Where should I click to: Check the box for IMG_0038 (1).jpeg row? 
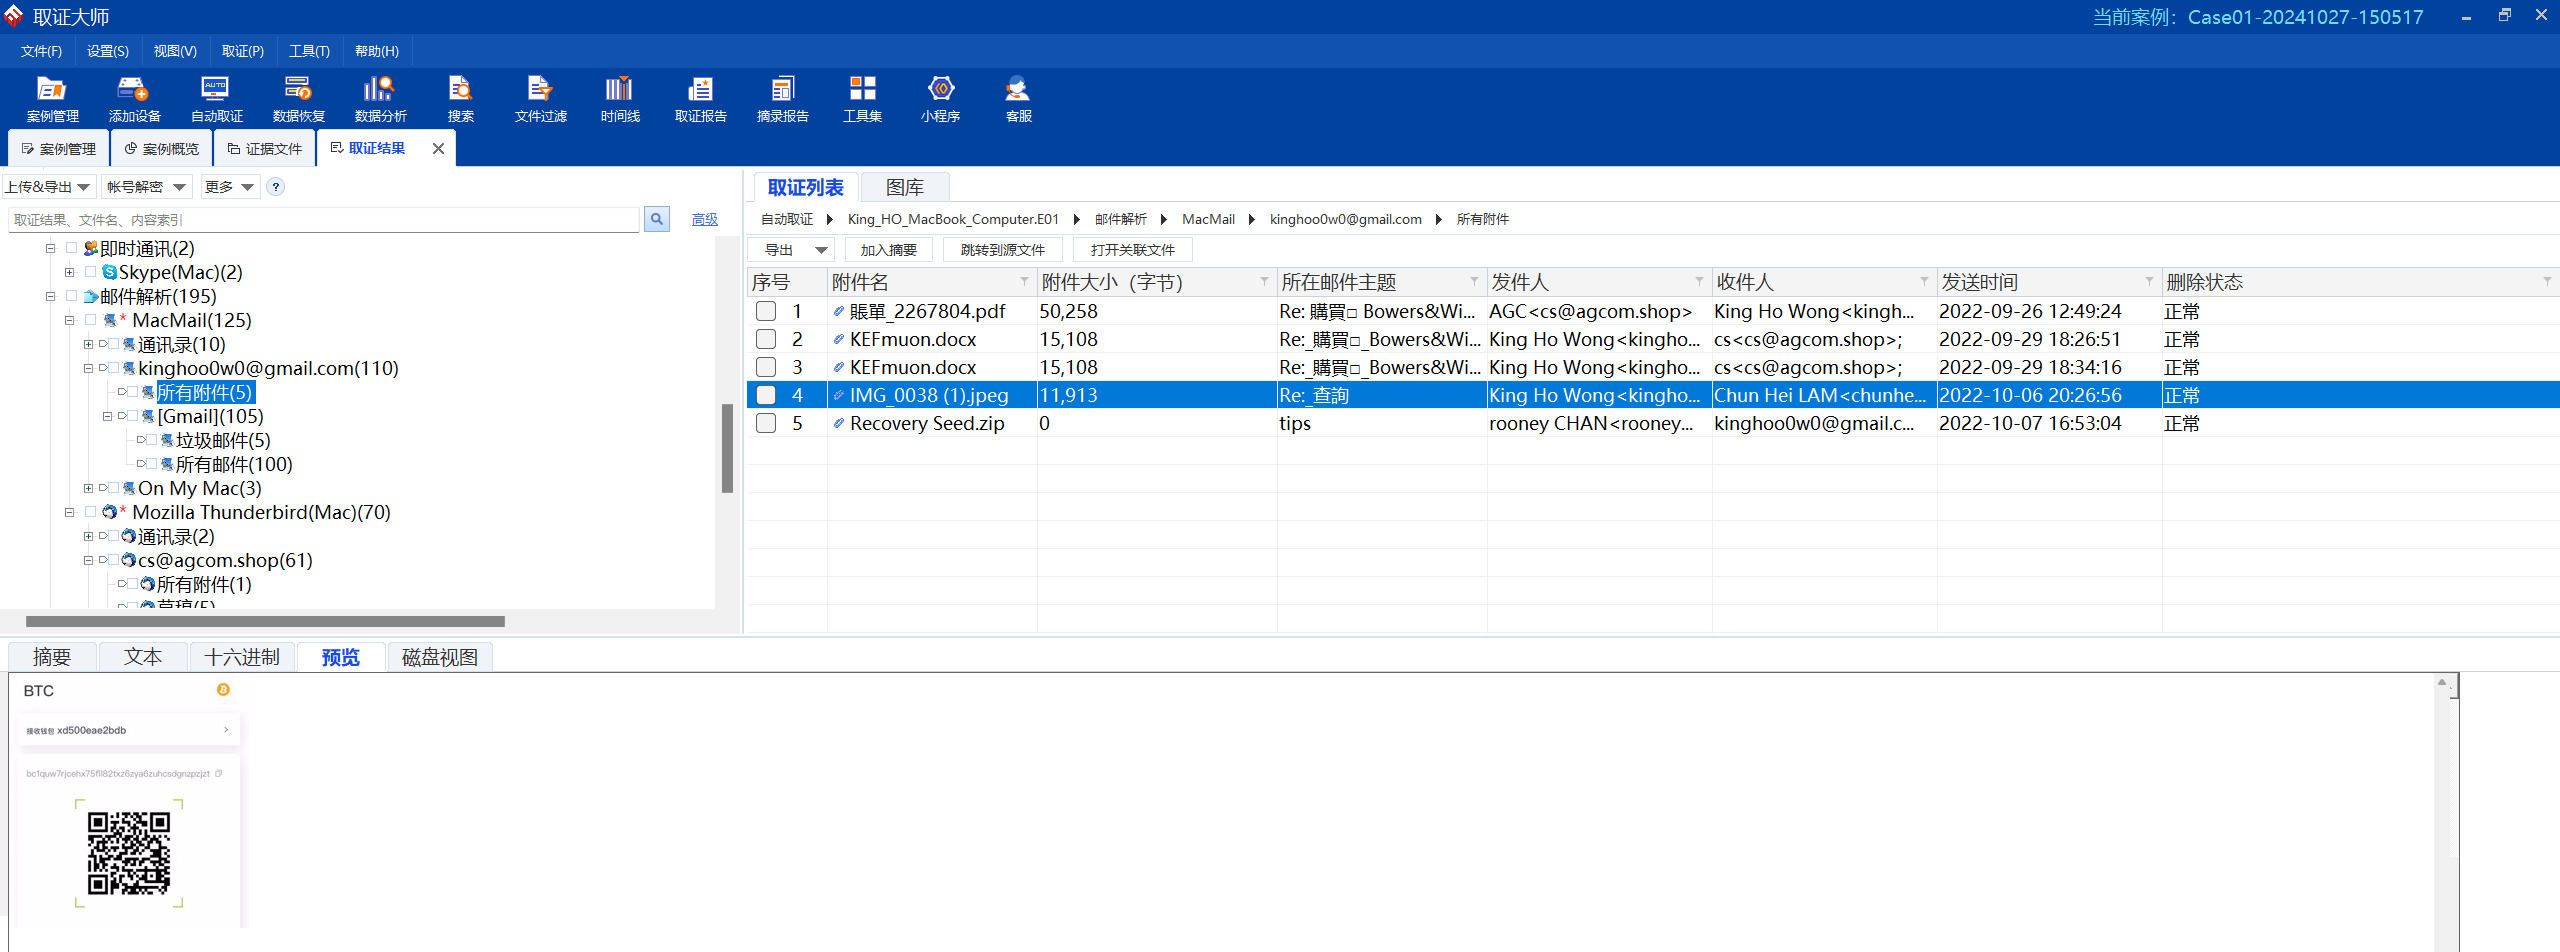(766, 395)
